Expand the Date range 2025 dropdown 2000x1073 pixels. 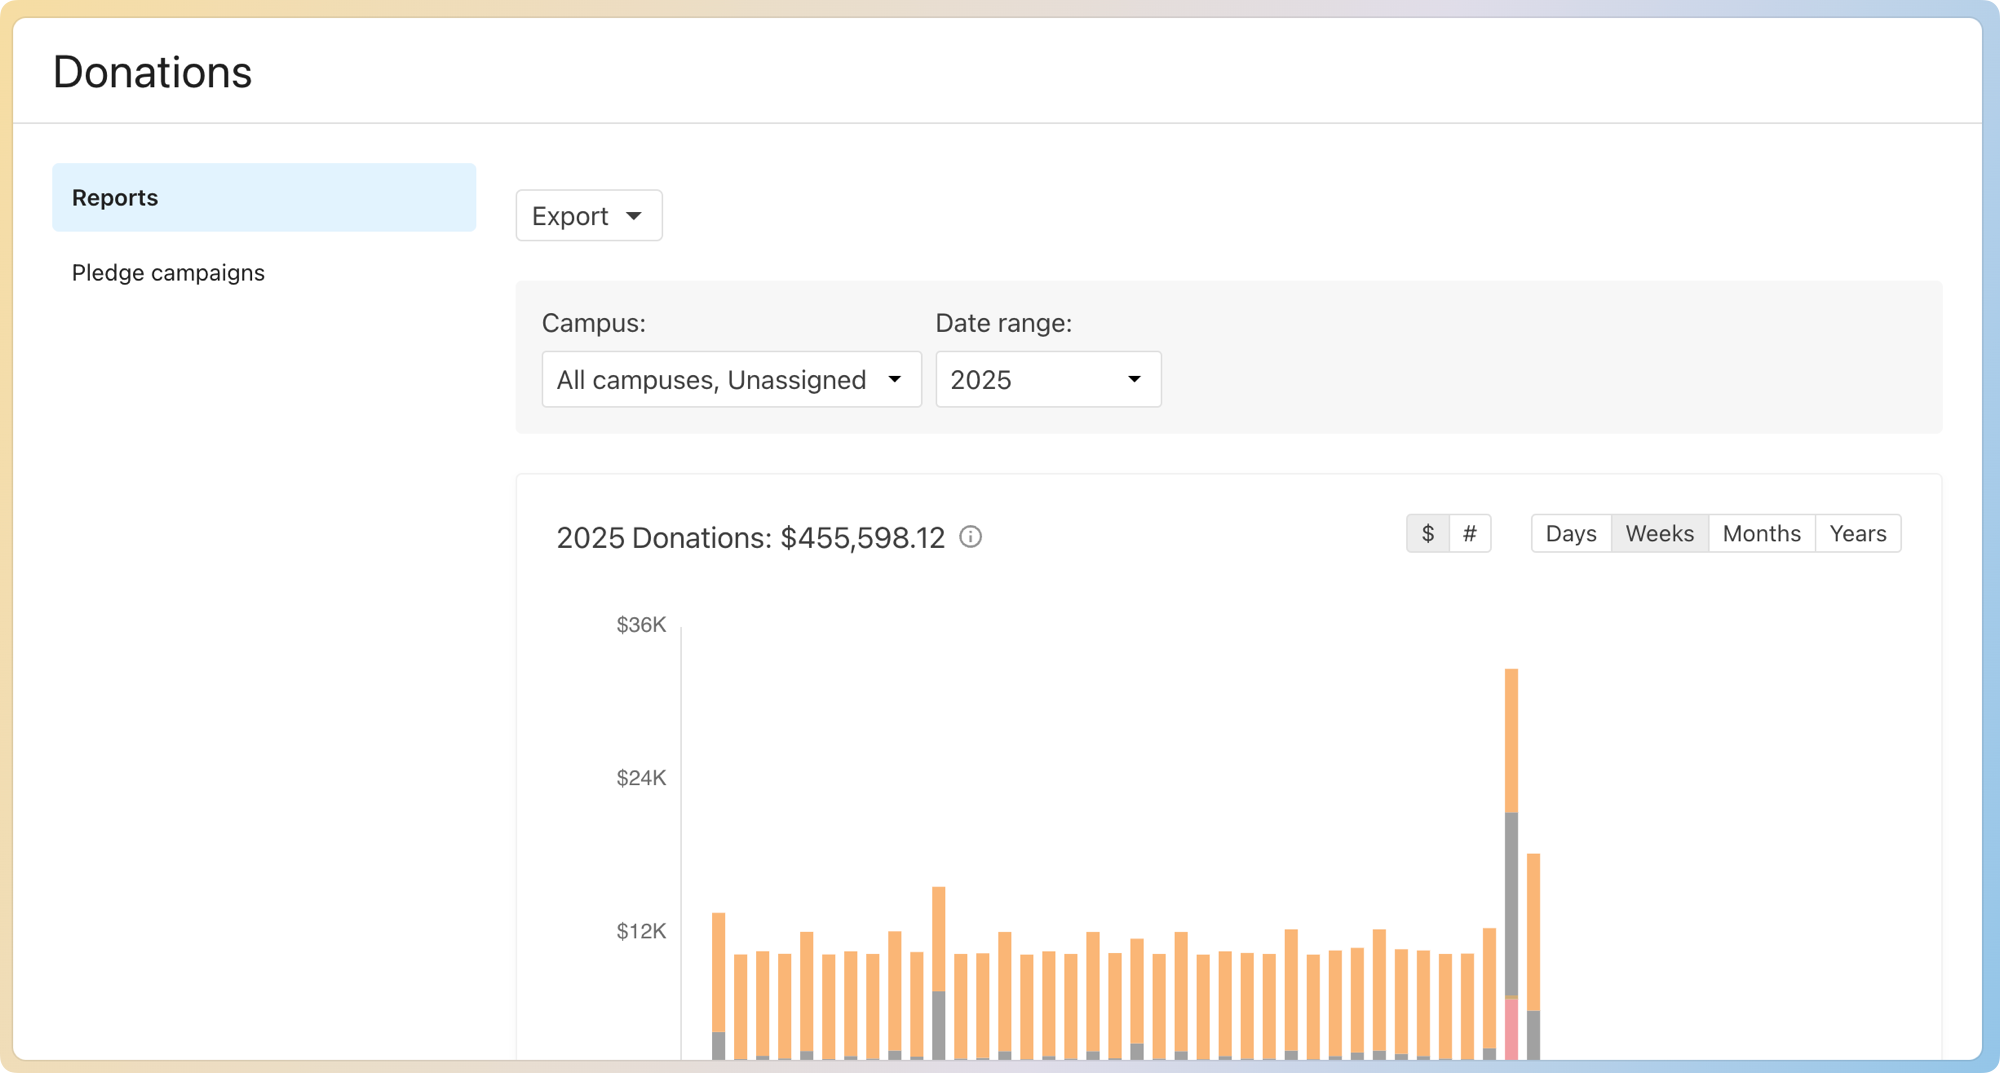pyautogui.click(x=1047, y=379)
